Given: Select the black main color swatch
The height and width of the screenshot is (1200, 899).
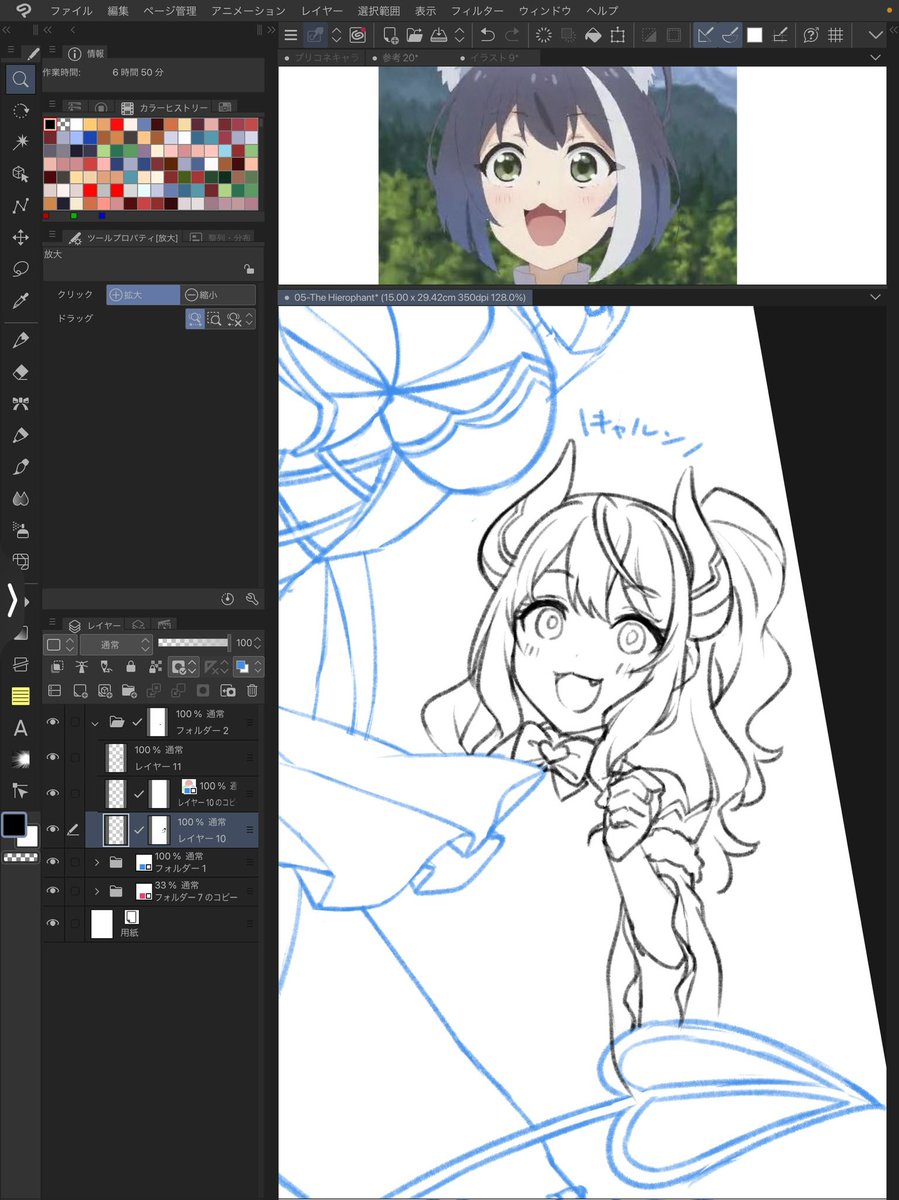Looking at the screenshot, I should (x=14, y=825).
